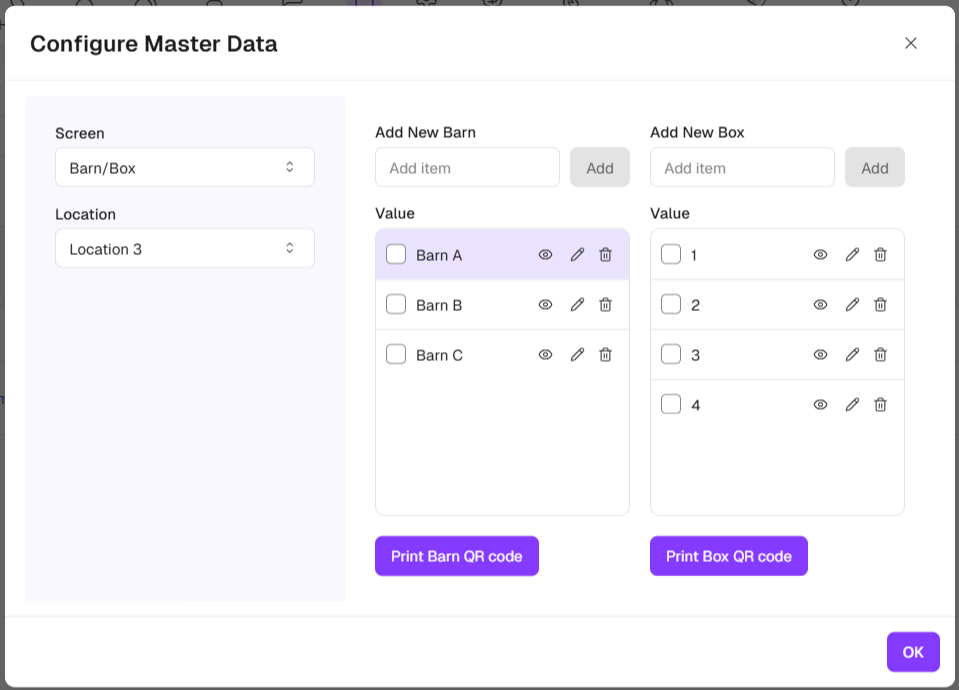This screenshot has height=690, width=959.
Task: Remove Barn C using trash icon
Action: (x=605, y=355)
